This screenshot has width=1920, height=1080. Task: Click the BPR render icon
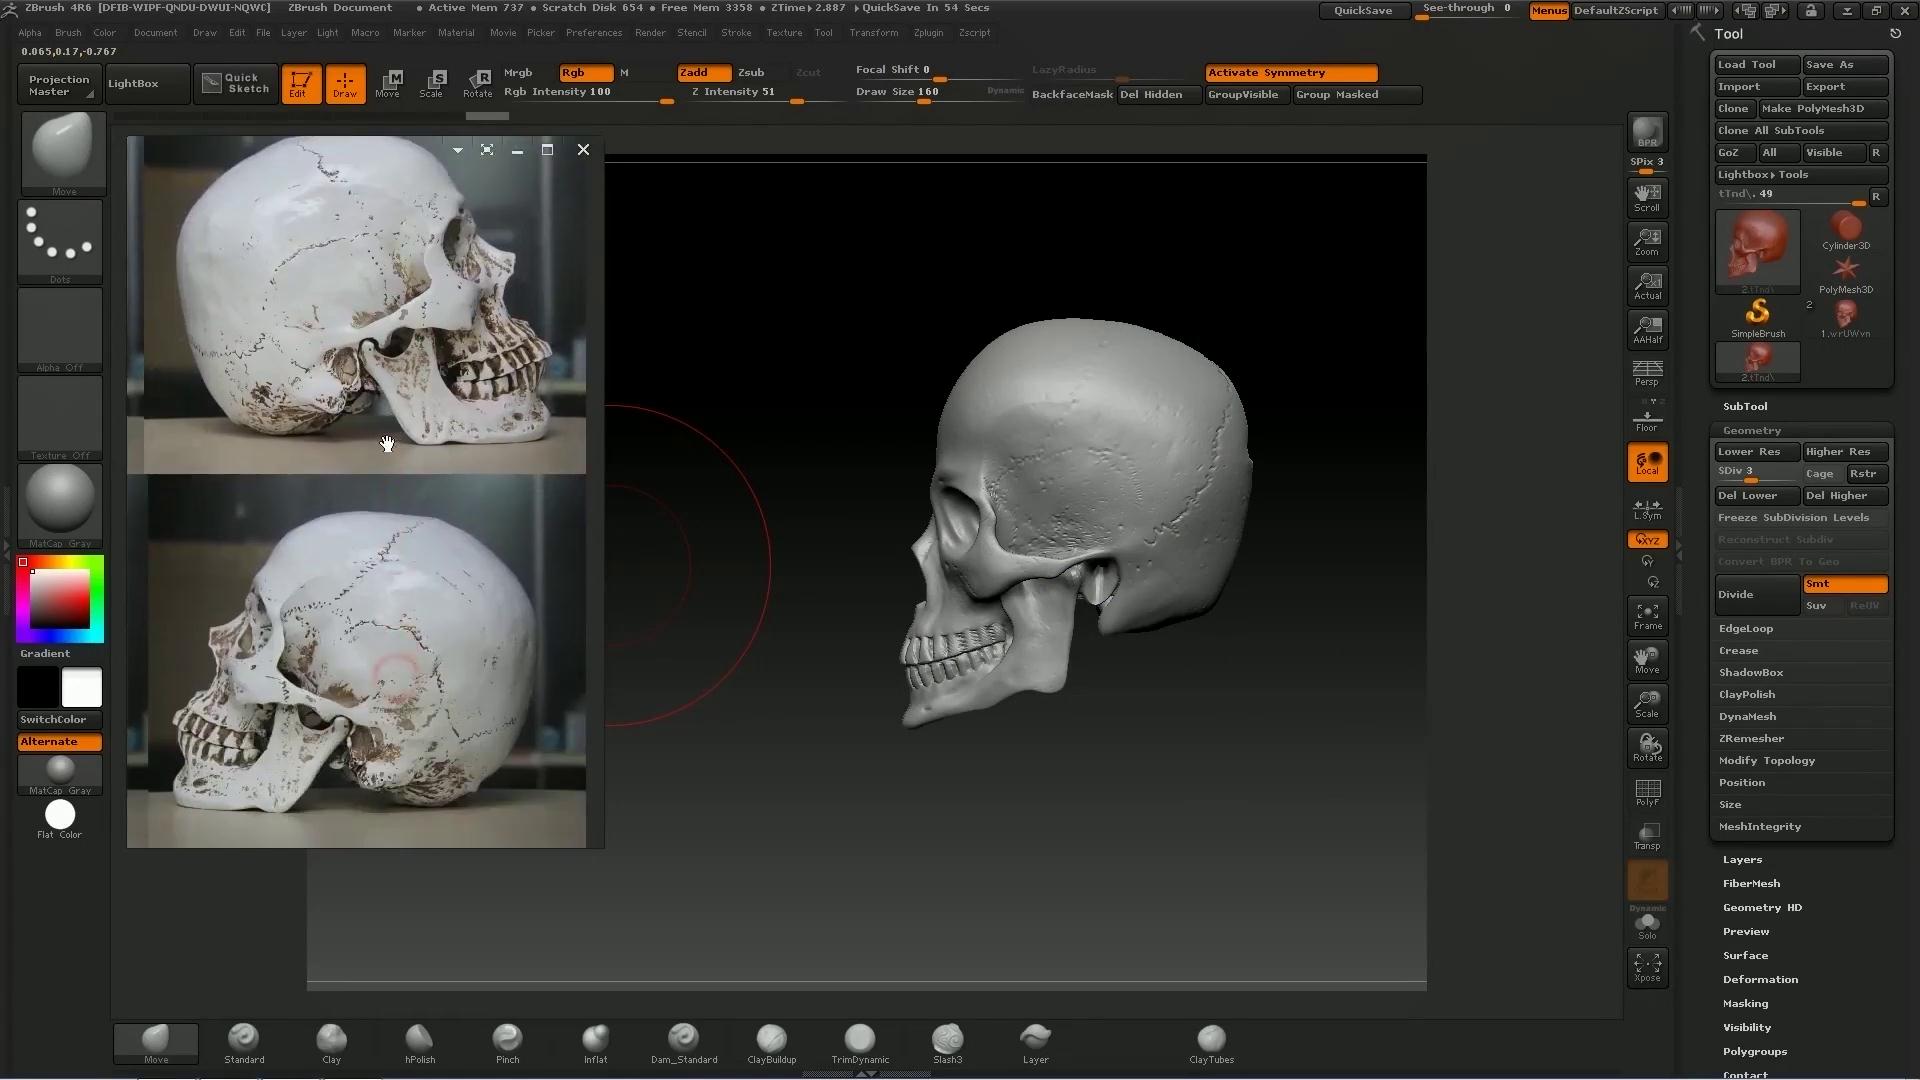point(1647,132)
